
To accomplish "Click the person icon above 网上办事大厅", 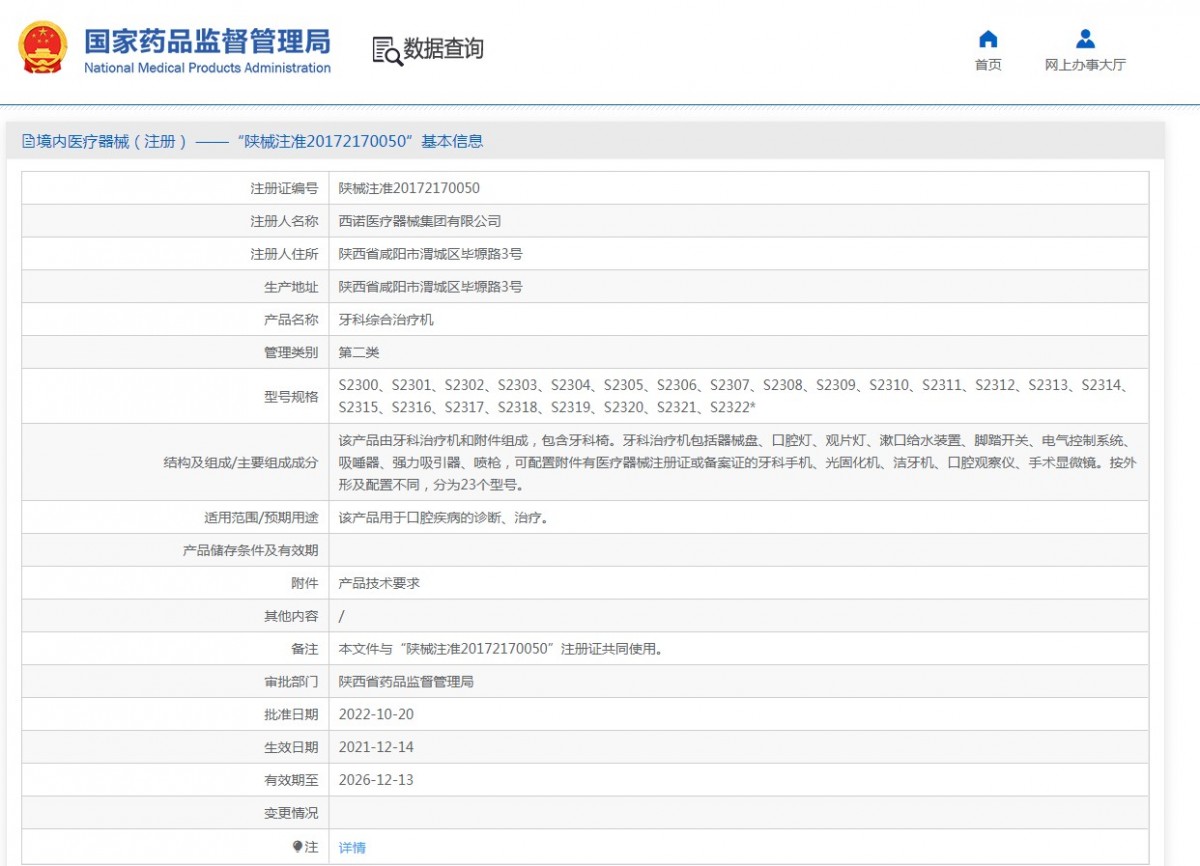I will coord(1085,39).
